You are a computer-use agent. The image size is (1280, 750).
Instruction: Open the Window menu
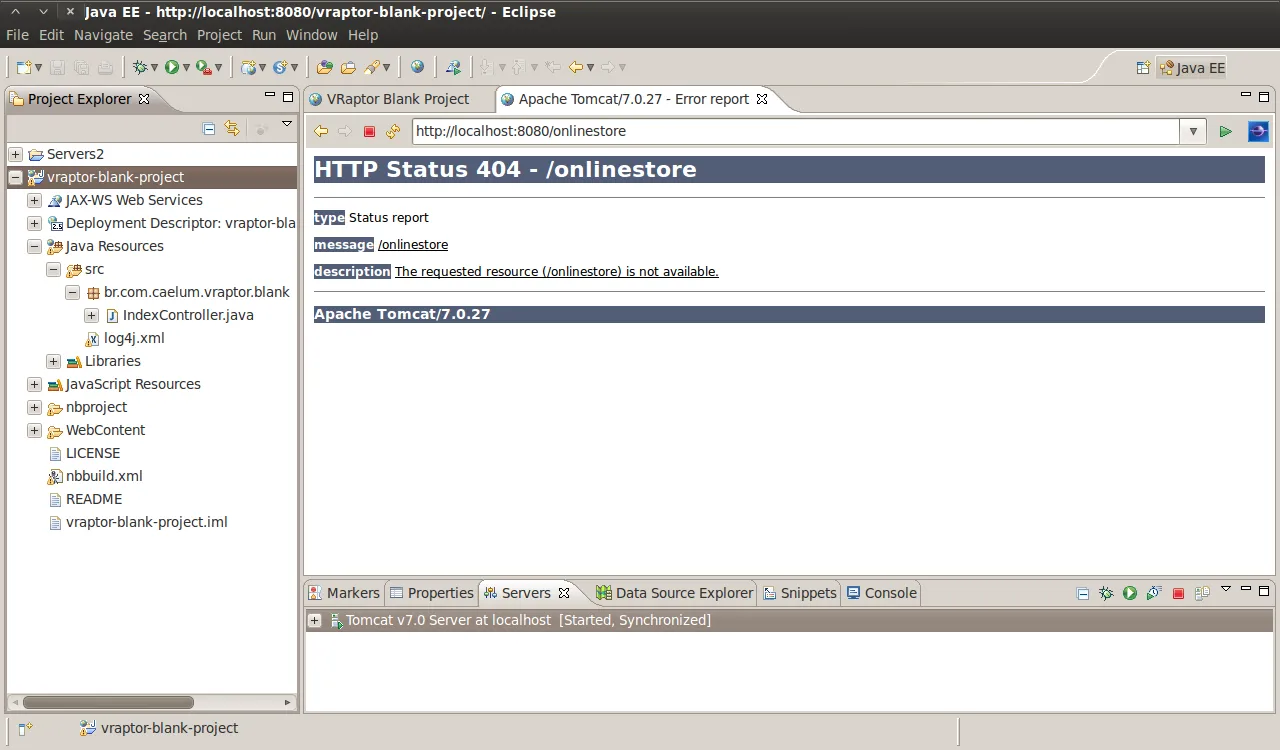coord(312,34)
